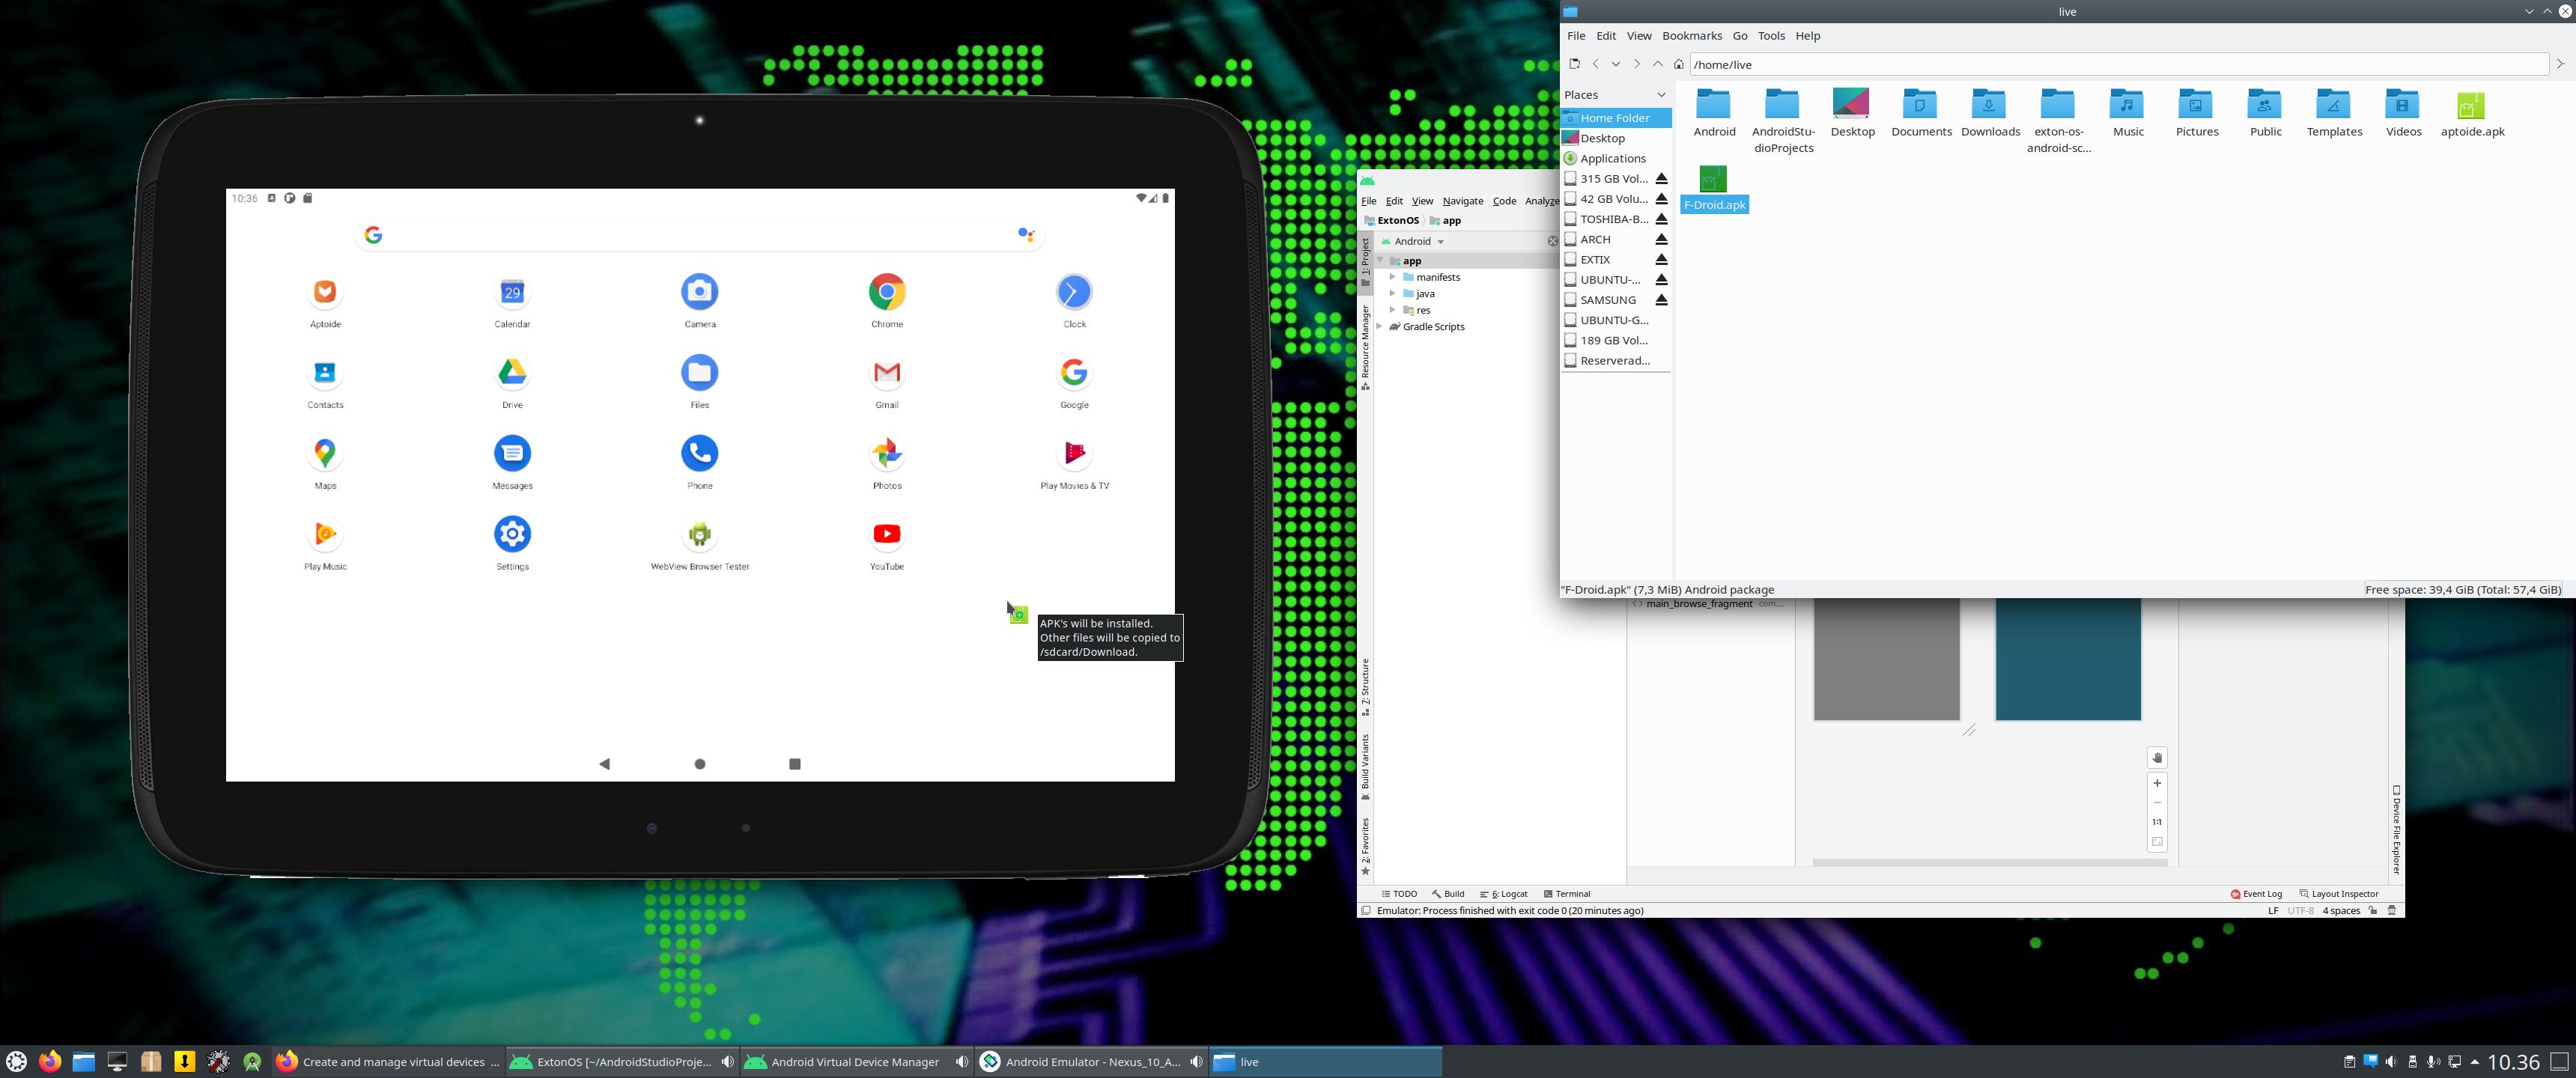
Task: Switch to the Logcat tool window tab
Action: click(1504, 894)
